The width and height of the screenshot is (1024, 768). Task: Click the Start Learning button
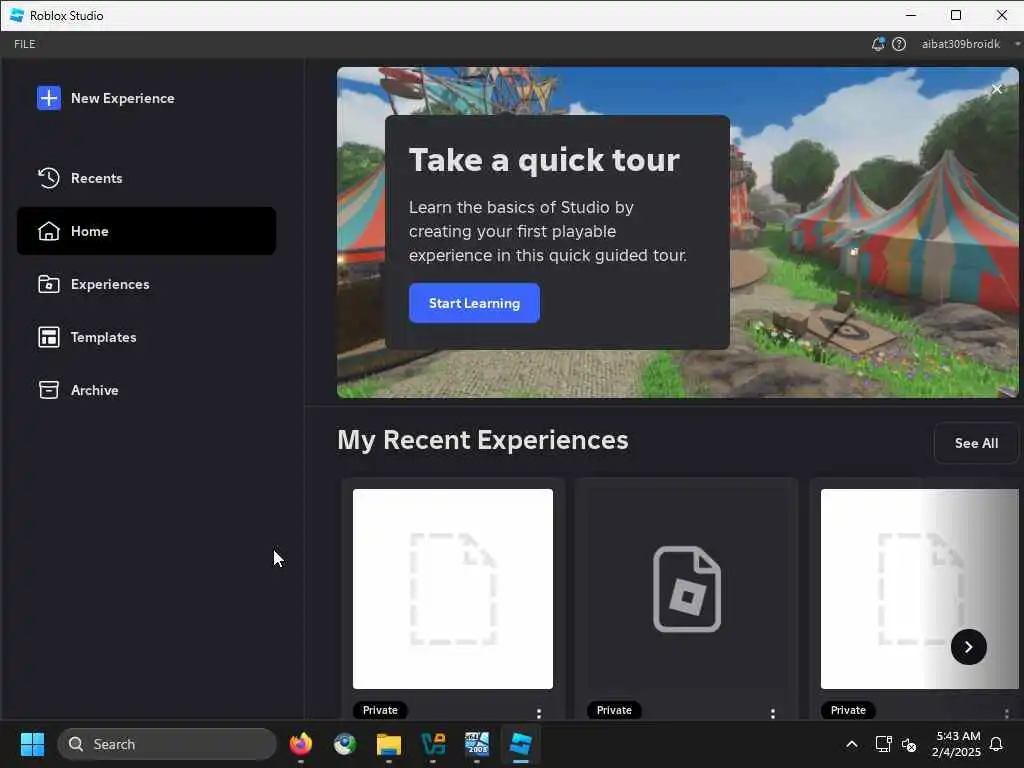pos(474,303)
